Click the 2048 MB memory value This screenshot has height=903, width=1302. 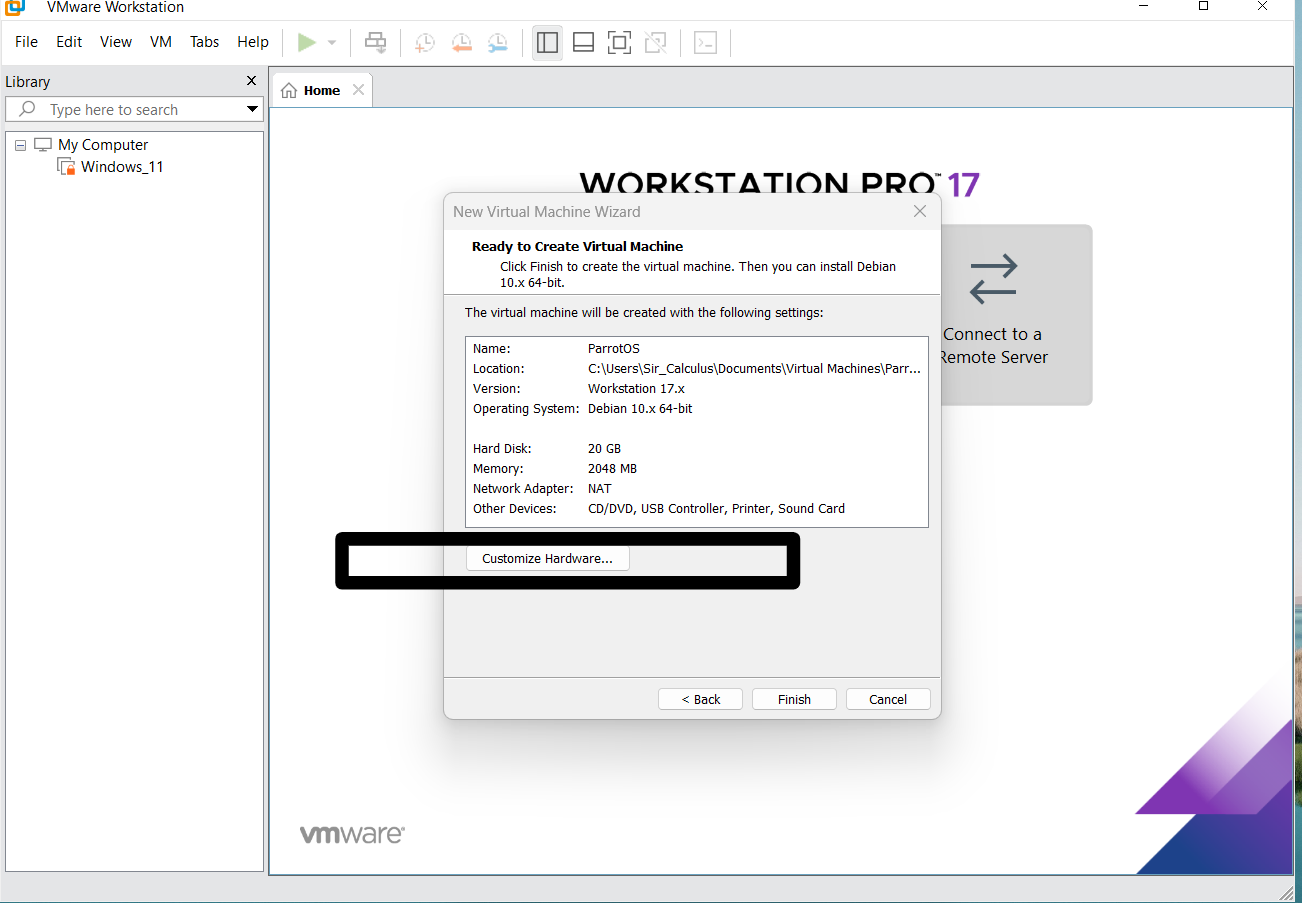[x=612, y=468]
